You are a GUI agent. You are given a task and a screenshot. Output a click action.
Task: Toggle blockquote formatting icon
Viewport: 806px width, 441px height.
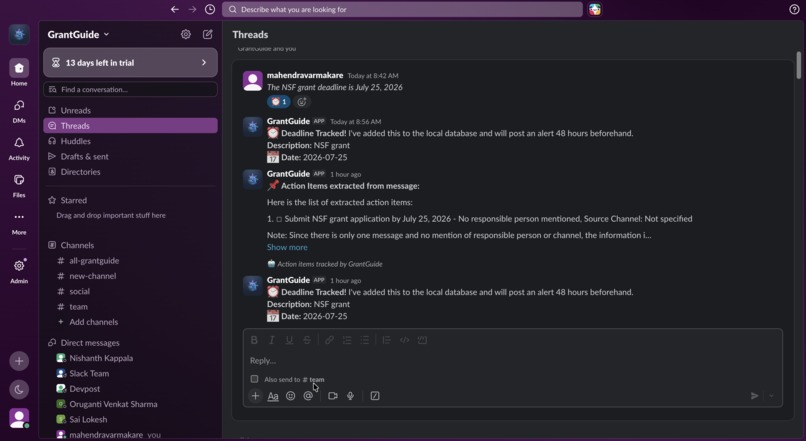(387, 340)
